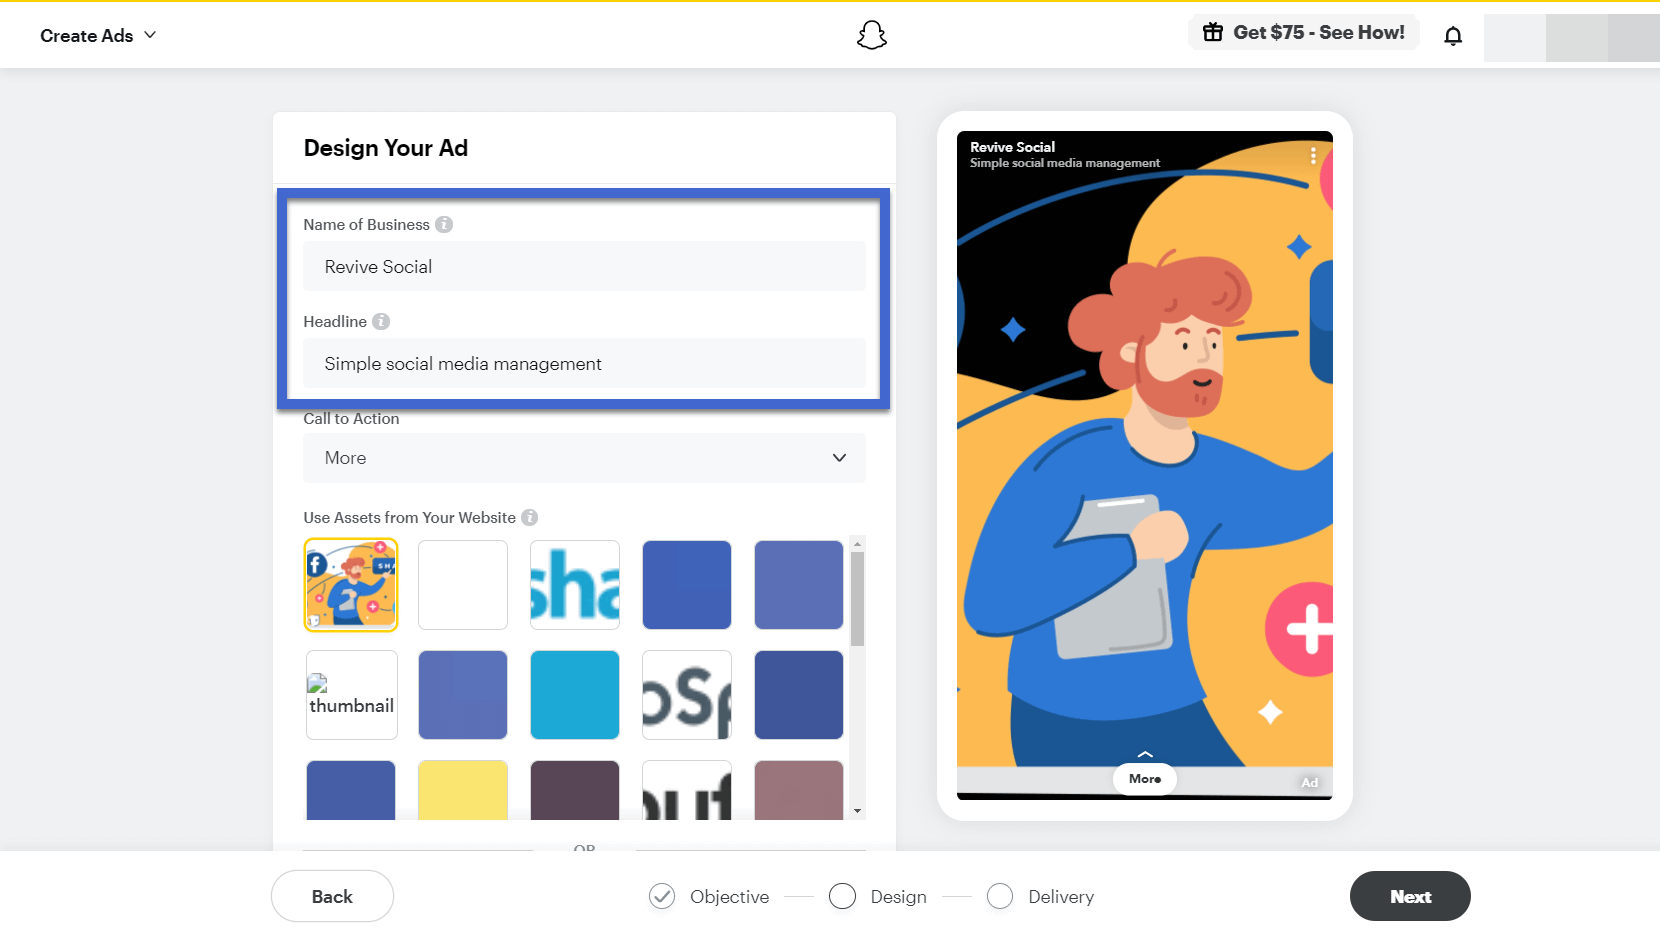
Task: Click the ad preview image
Action: pyautogui.click(x=1145, y=465)
